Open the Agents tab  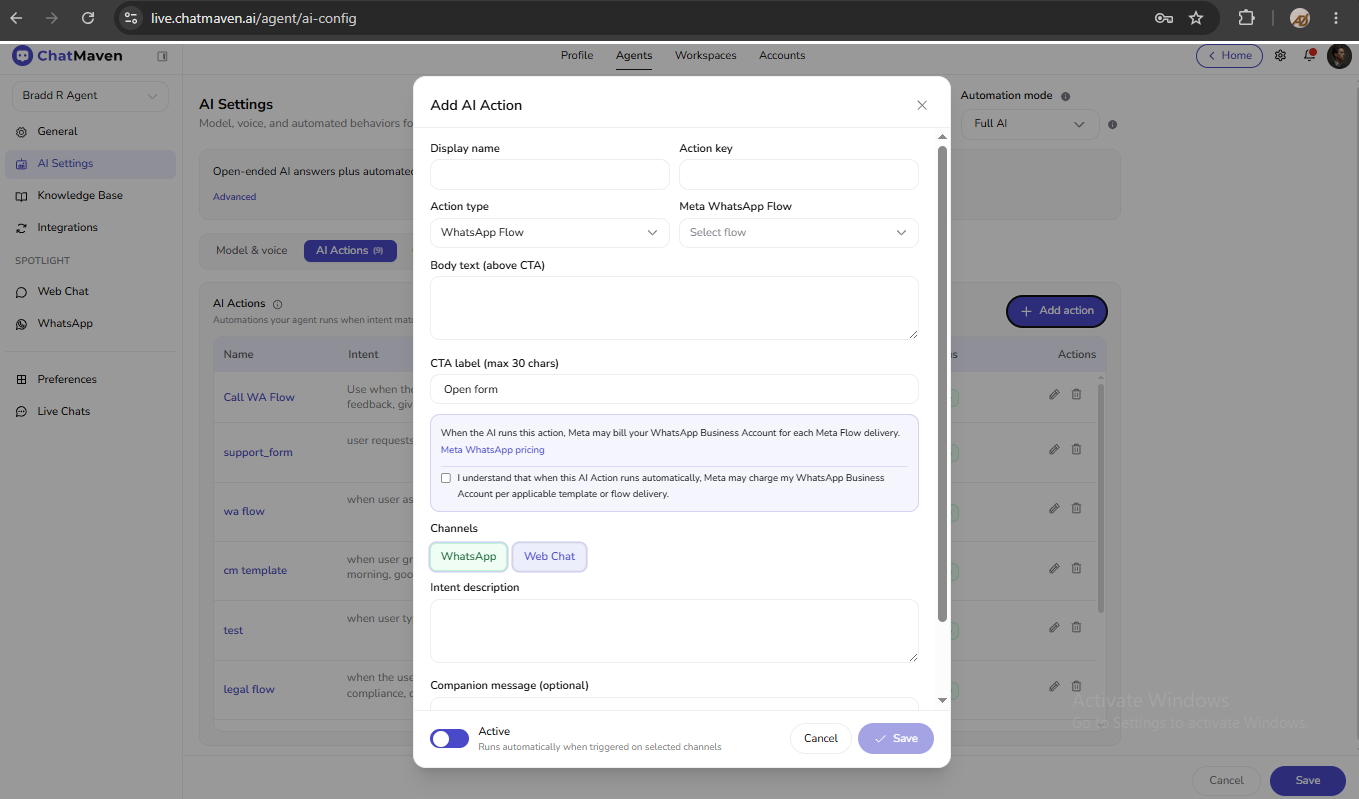(x=634, y=56)
